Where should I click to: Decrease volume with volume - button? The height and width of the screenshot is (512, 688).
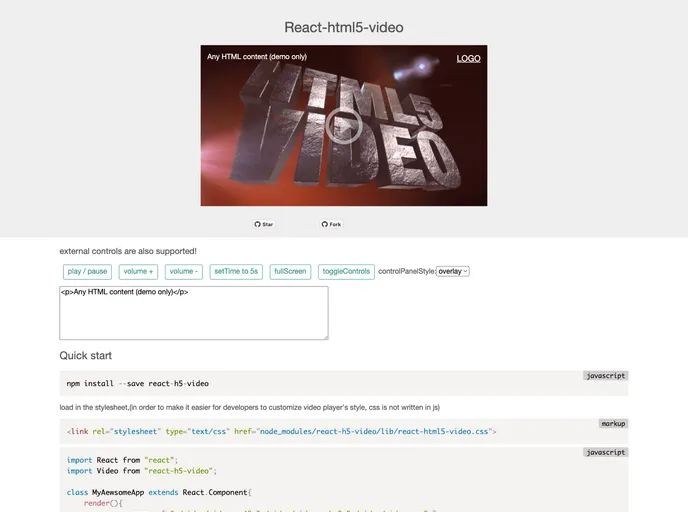(x=184, y=272)
